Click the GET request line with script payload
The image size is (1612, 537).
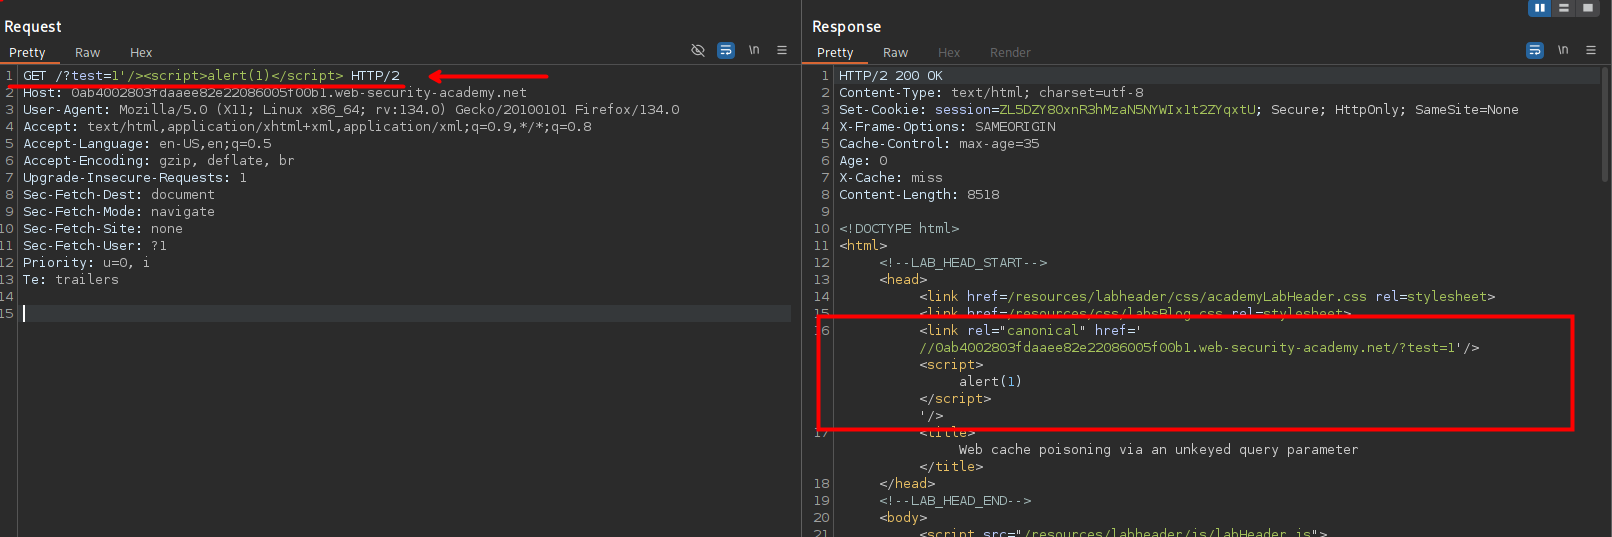point(211,76)
